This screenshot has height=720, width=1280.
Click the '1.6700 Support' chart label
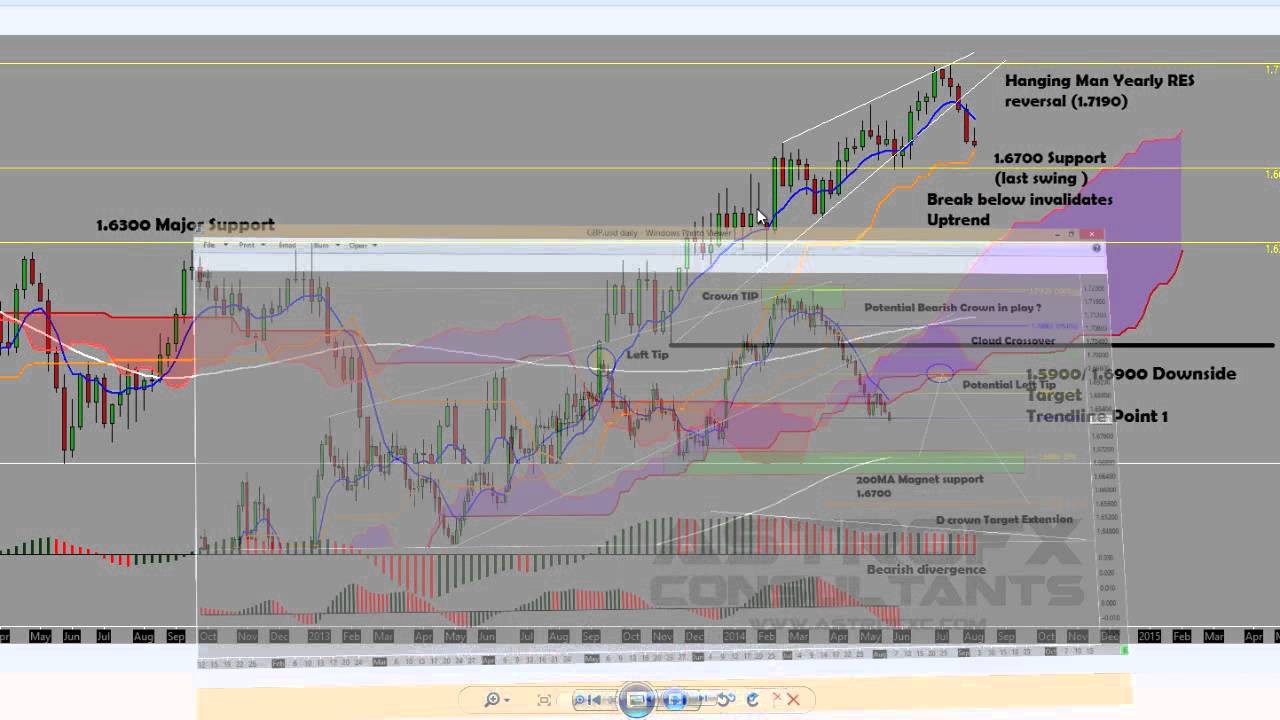(x=1049, y=158)
